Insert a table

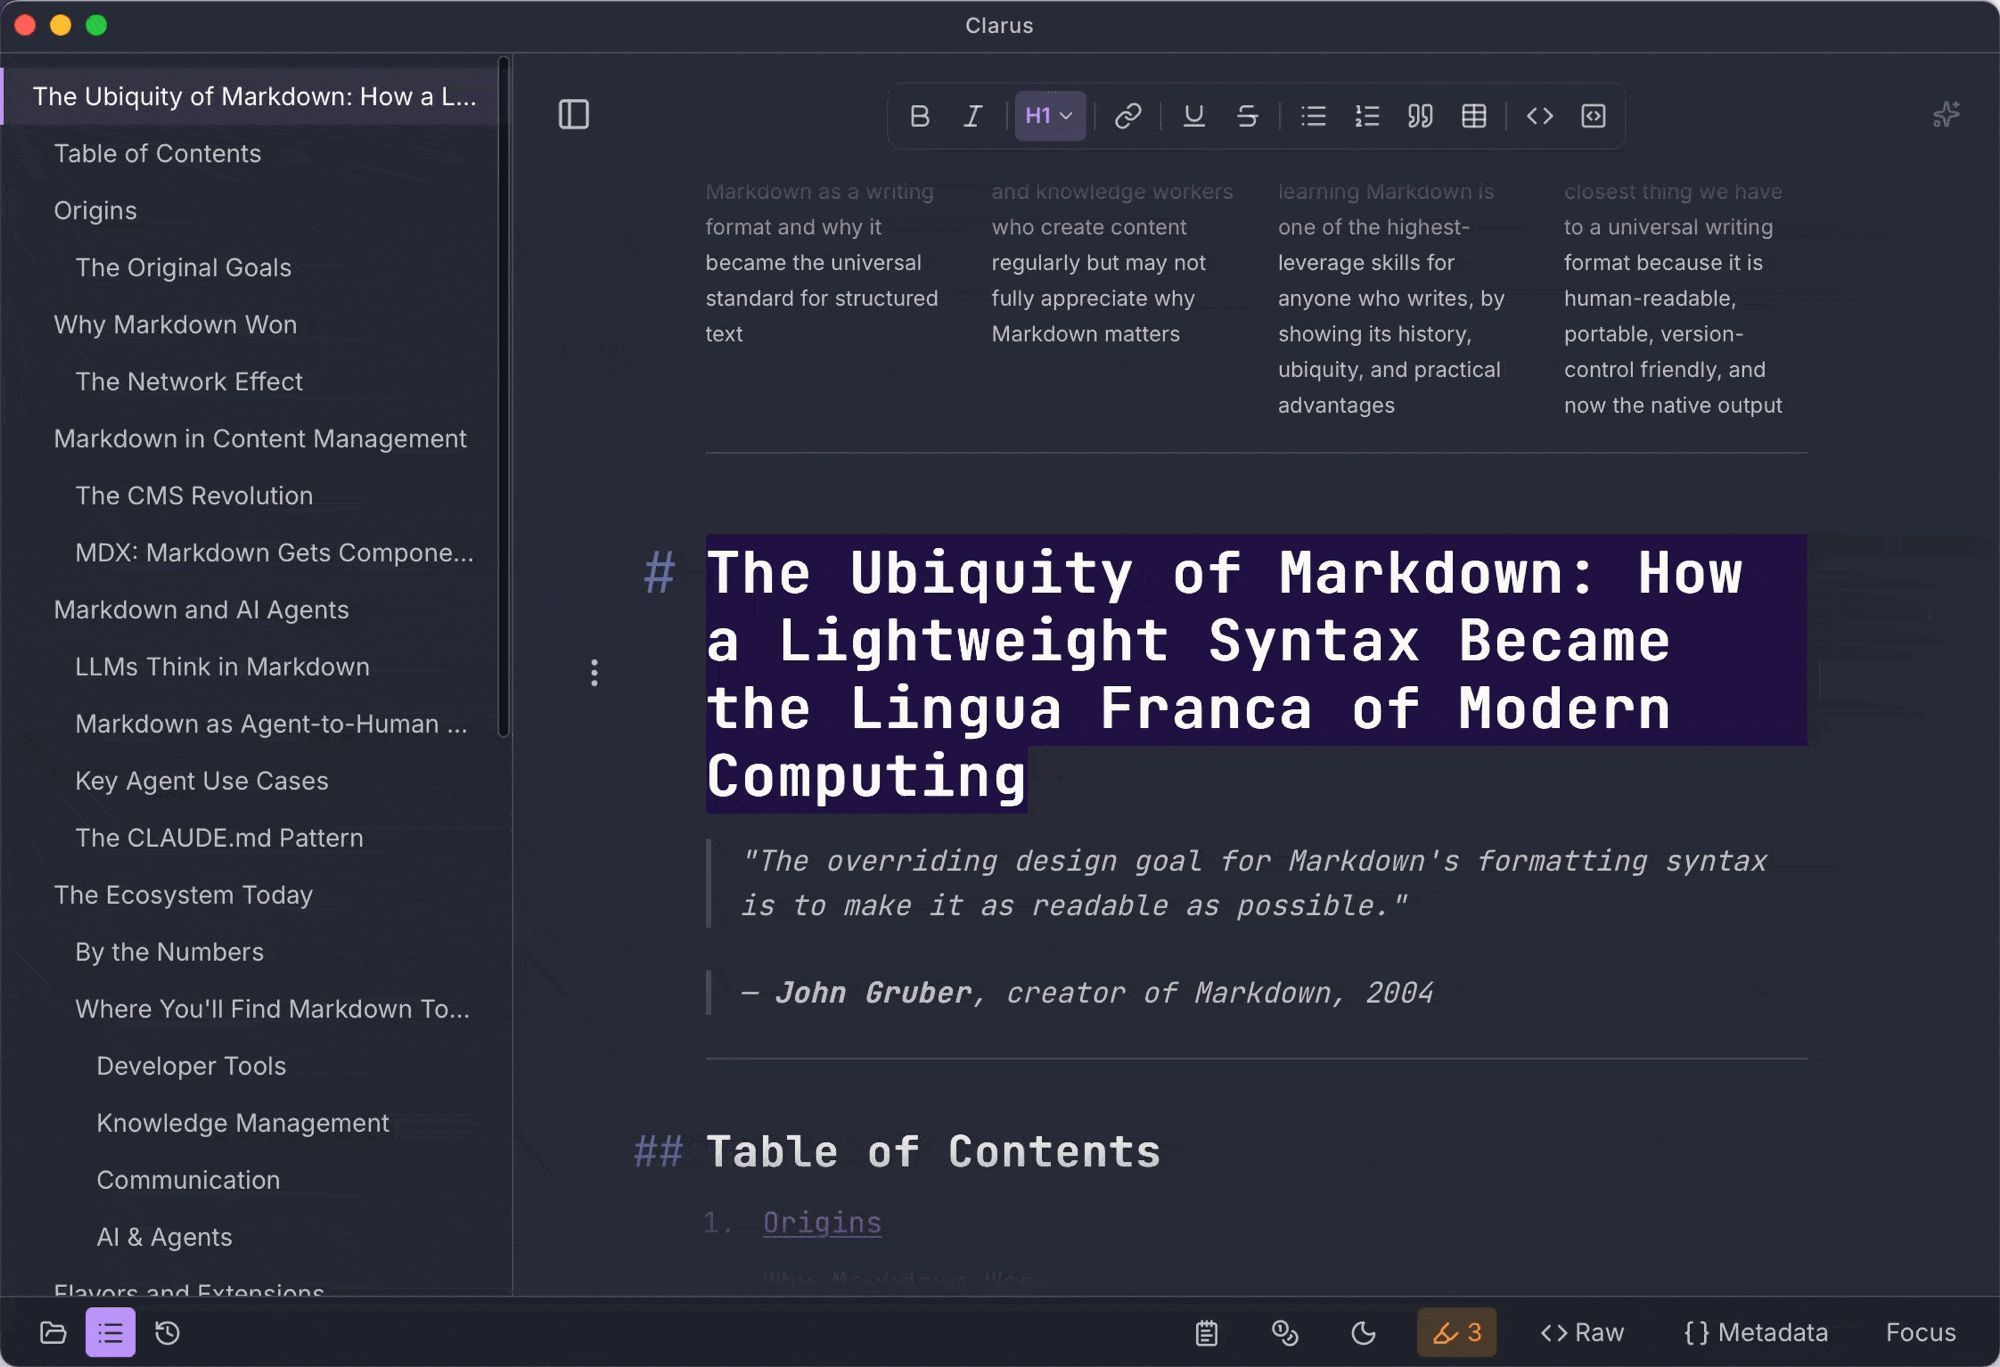pyautogui.click(x=1473, y=116)
